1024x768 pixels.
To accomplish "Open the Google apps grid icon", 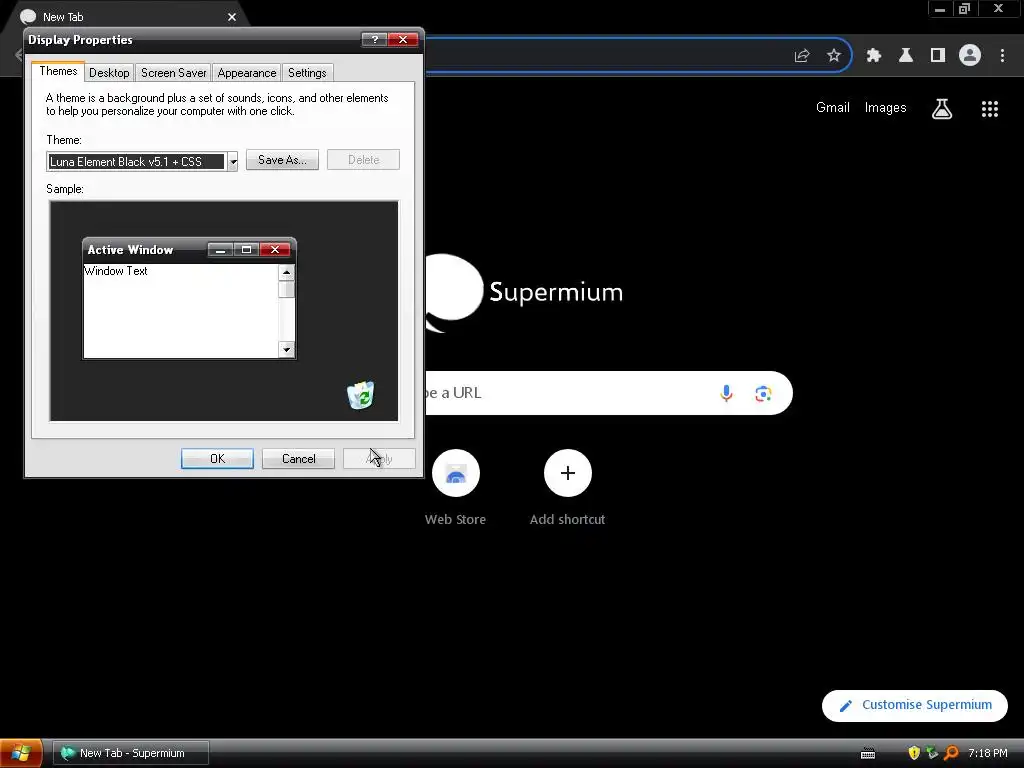I will (x=990, y=108).
